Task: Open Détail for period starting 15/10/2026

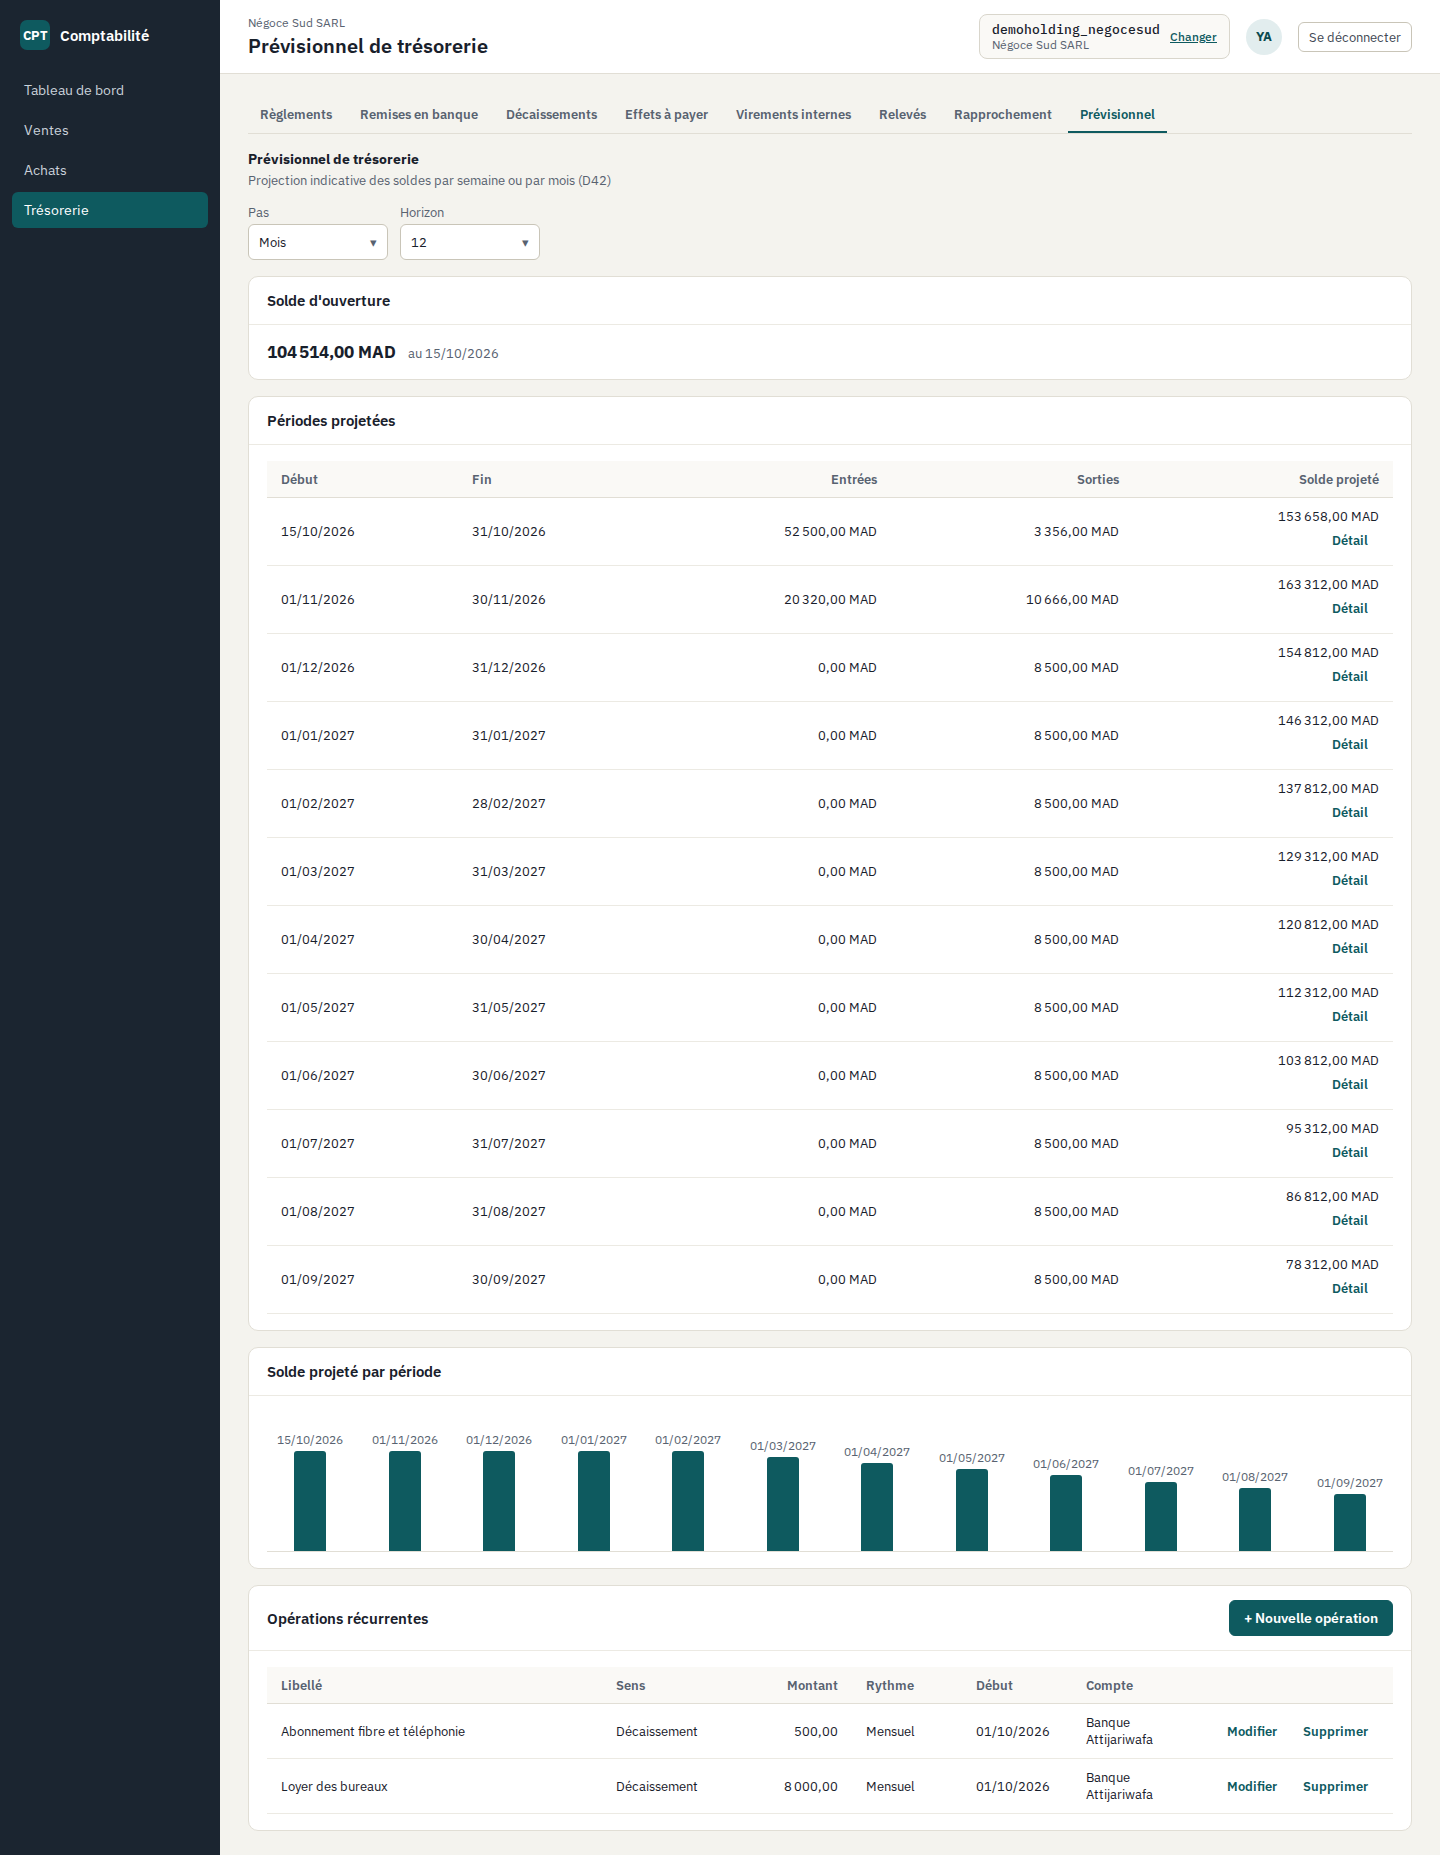Action: pyautogui.click(x=1350, y=540)
